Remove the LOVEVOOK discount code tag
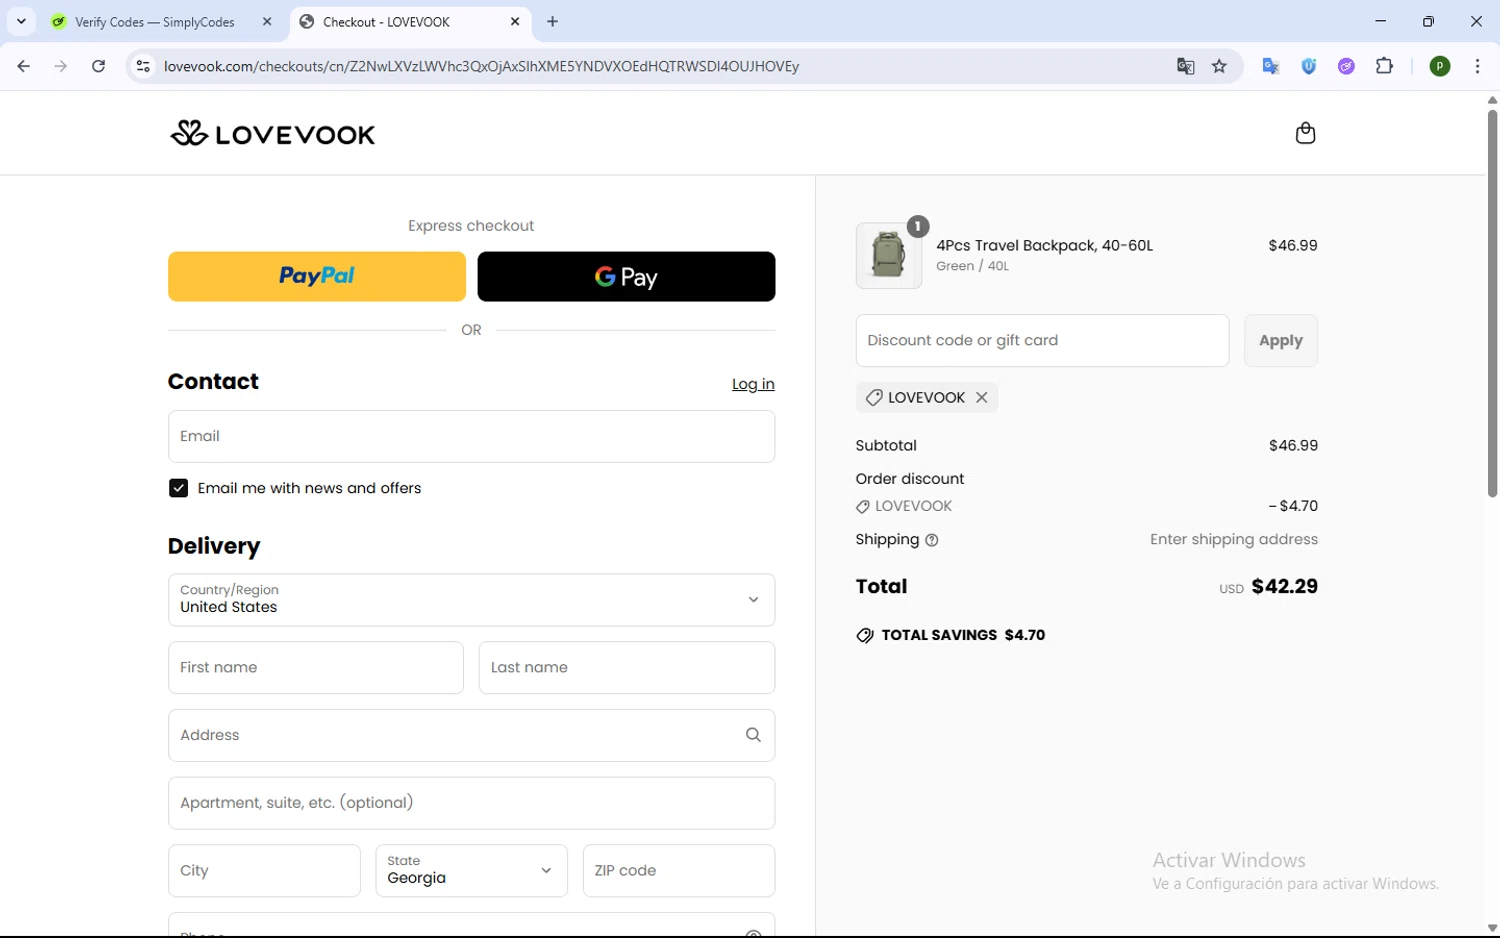Viewport: 1500px width, 938px height. click(982, 397)
